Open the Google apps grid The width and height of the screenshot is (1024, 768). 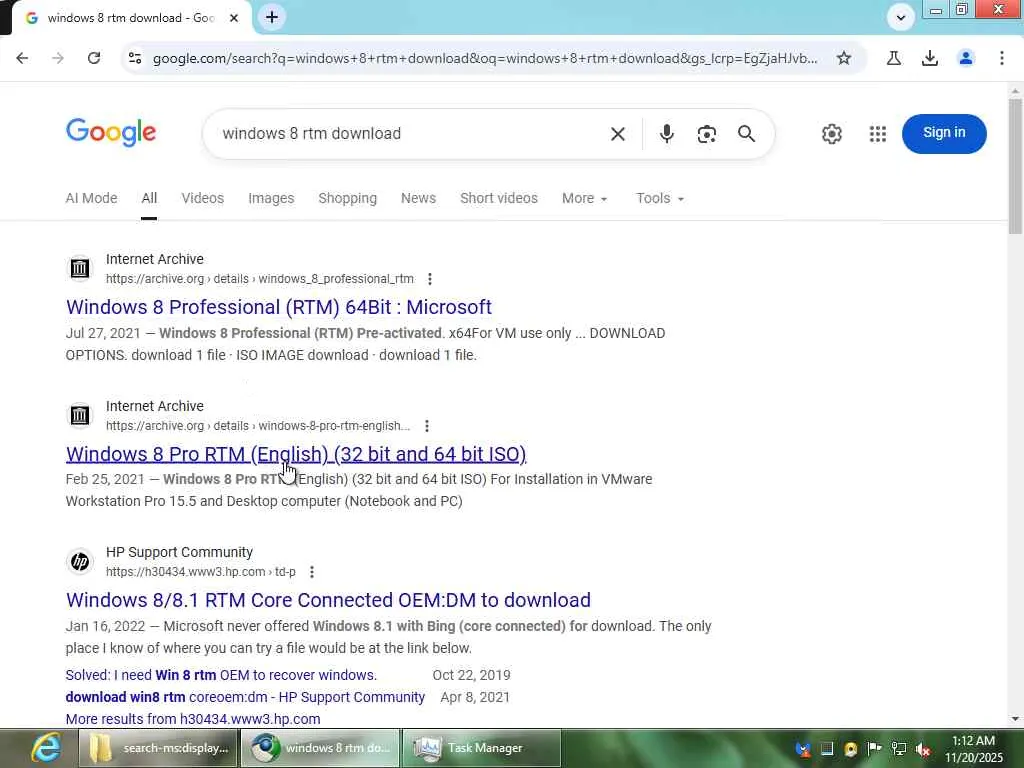tap(878, 134)
